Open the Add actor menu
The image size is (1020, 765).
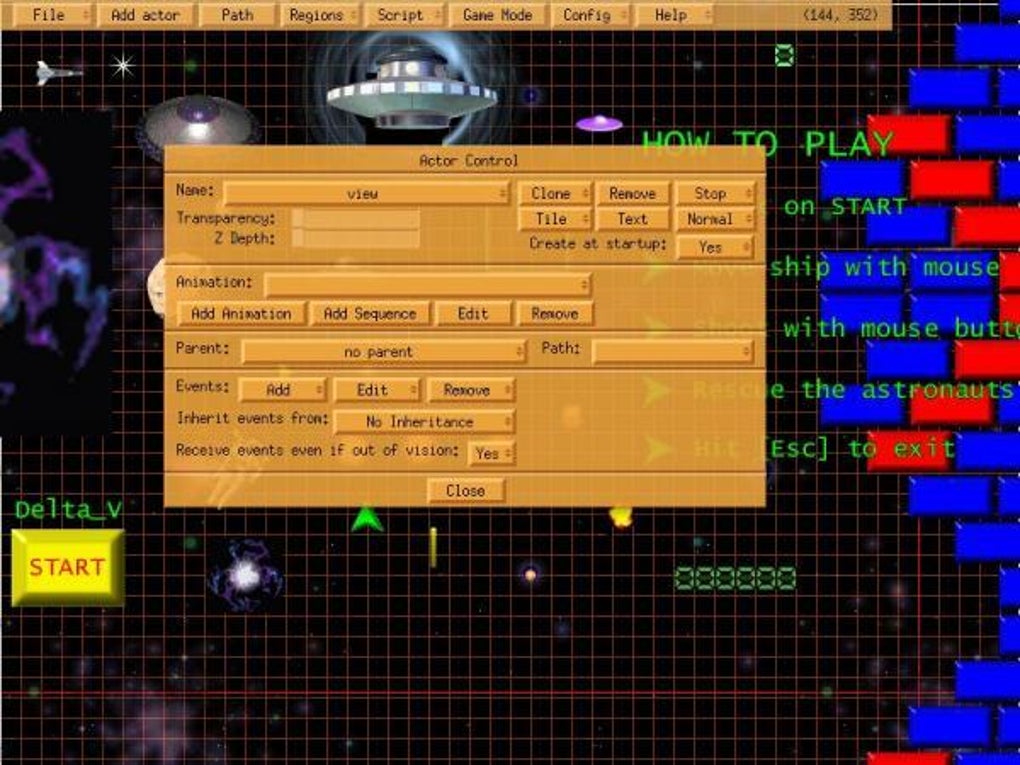146,14
